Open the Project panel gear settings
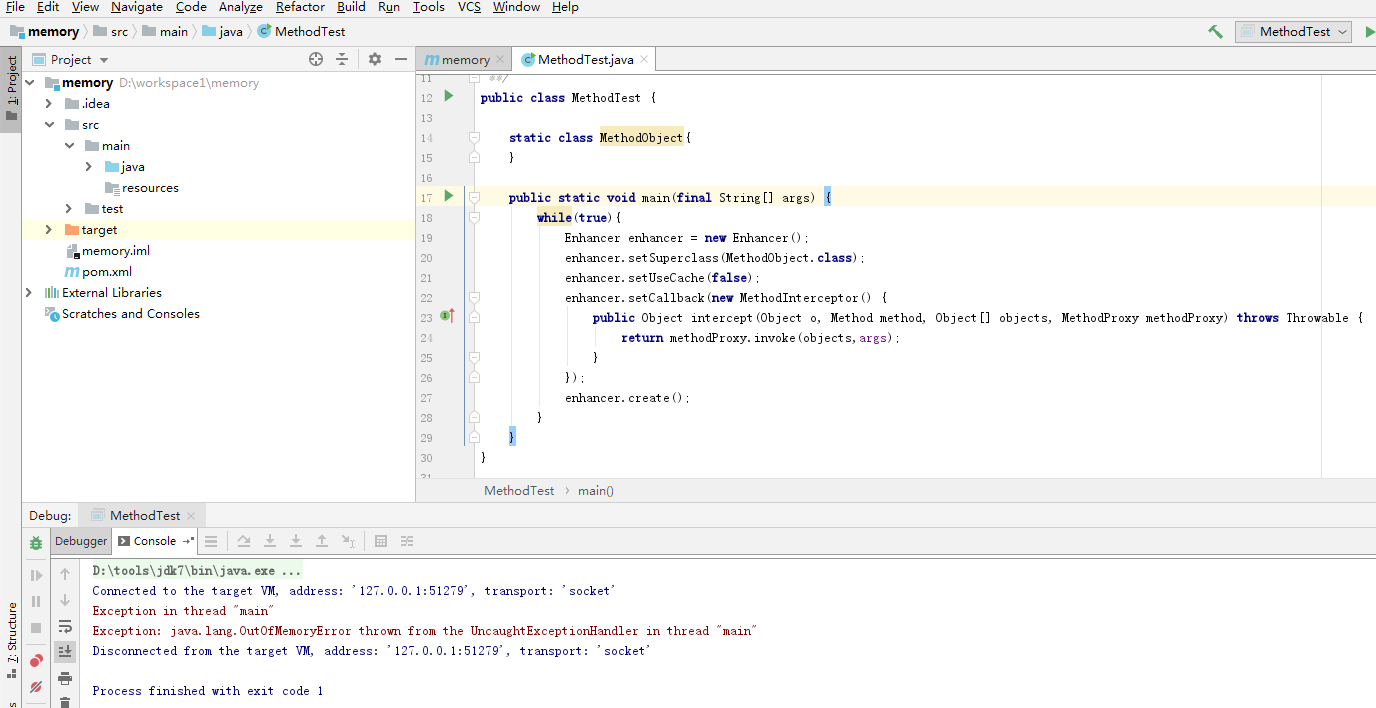The image size is (1376, 708). (375, 59)
